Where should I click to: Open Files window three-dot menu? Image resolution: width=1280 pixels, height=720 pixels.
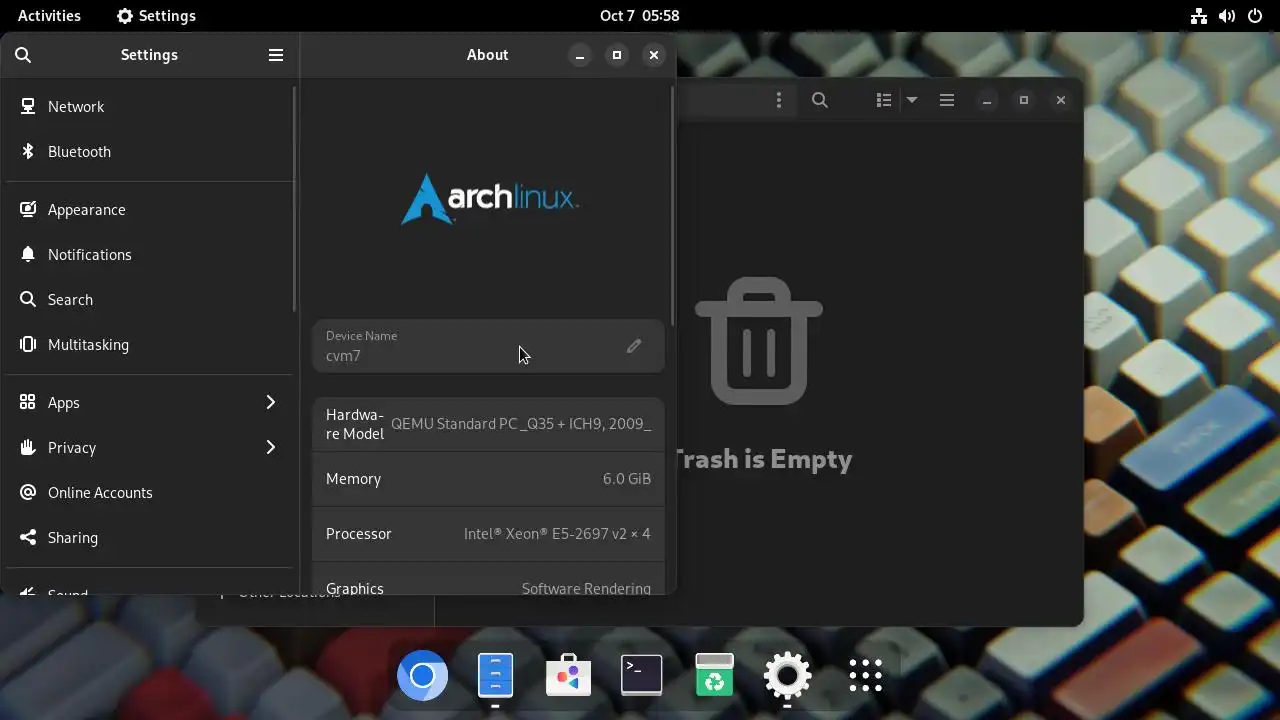click(779, 100)
